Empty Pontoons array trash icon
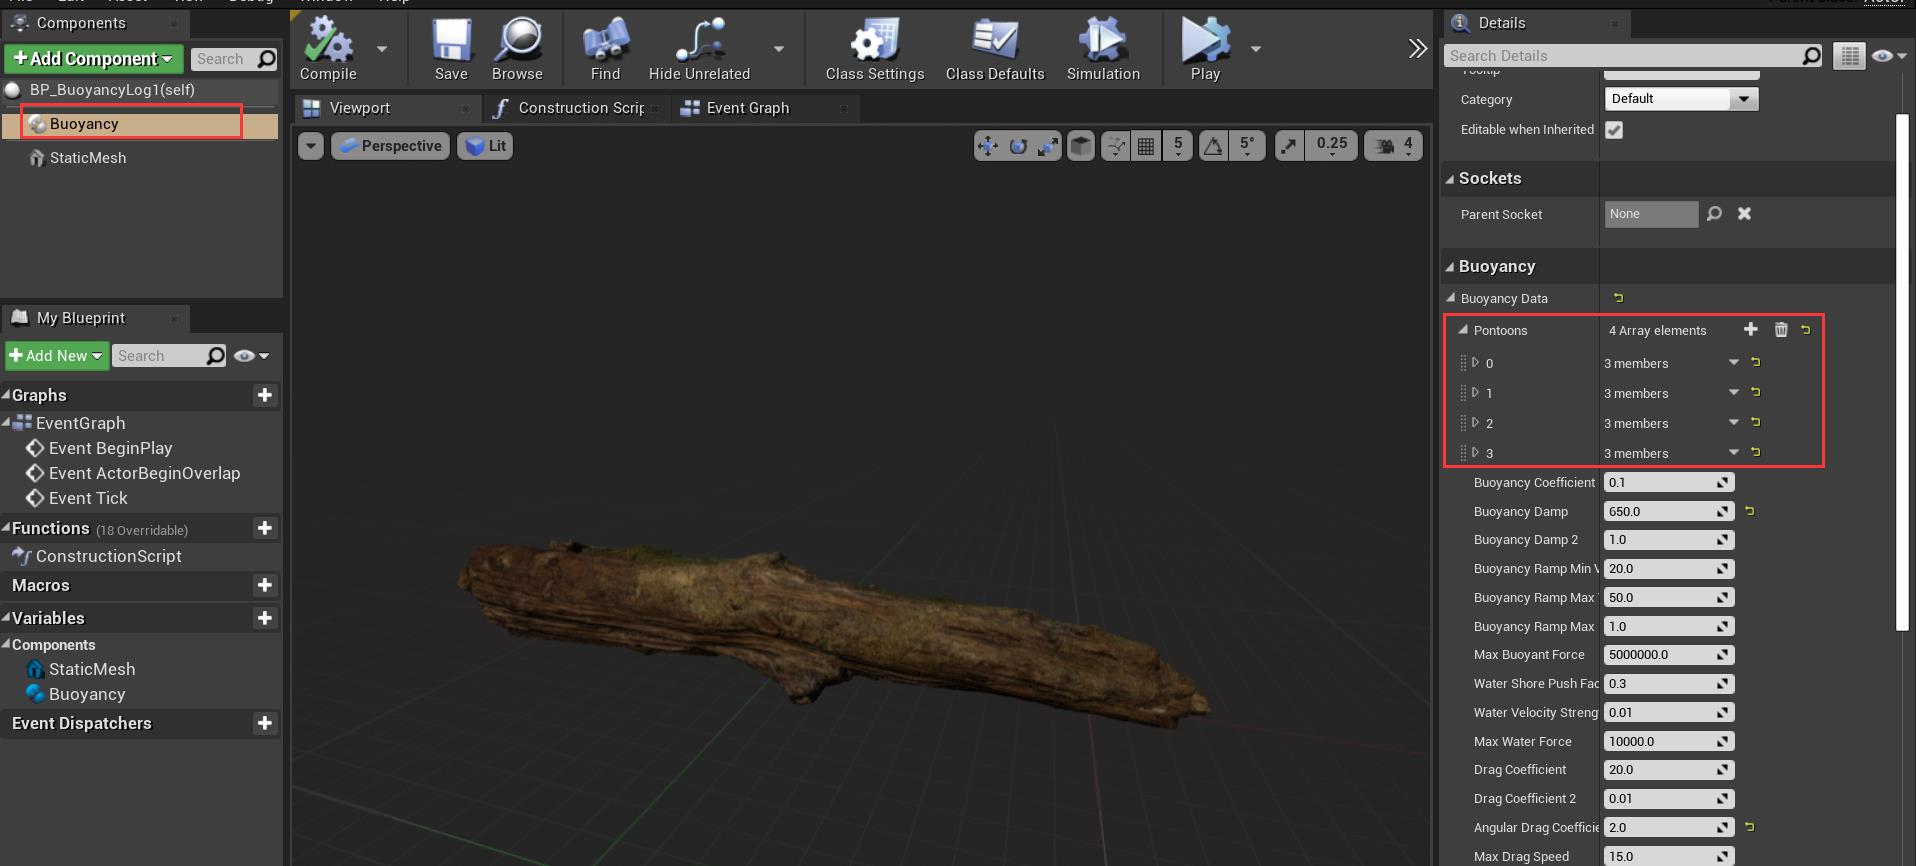 [1781, 330]
